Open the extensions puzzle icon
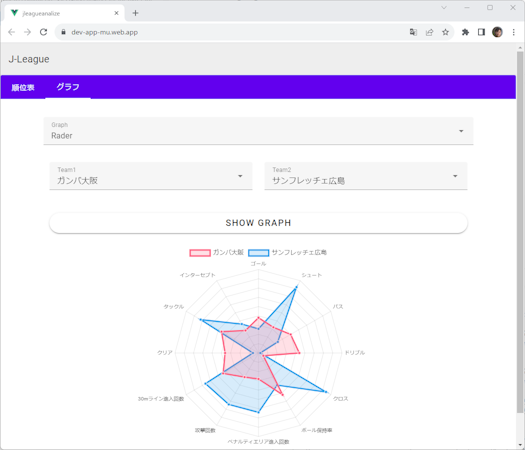The height and width of the screenshot is (450, 525). 465,32
